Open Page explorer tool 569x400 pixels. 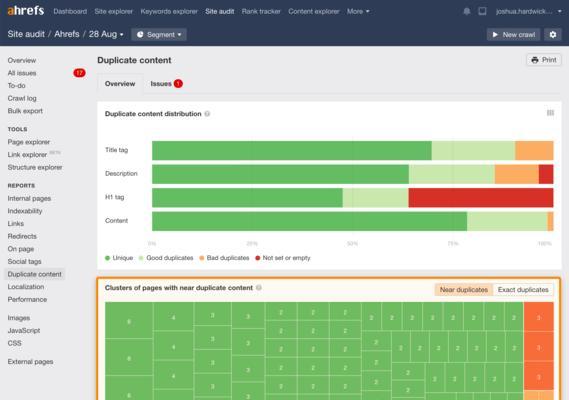pos(29,142)
